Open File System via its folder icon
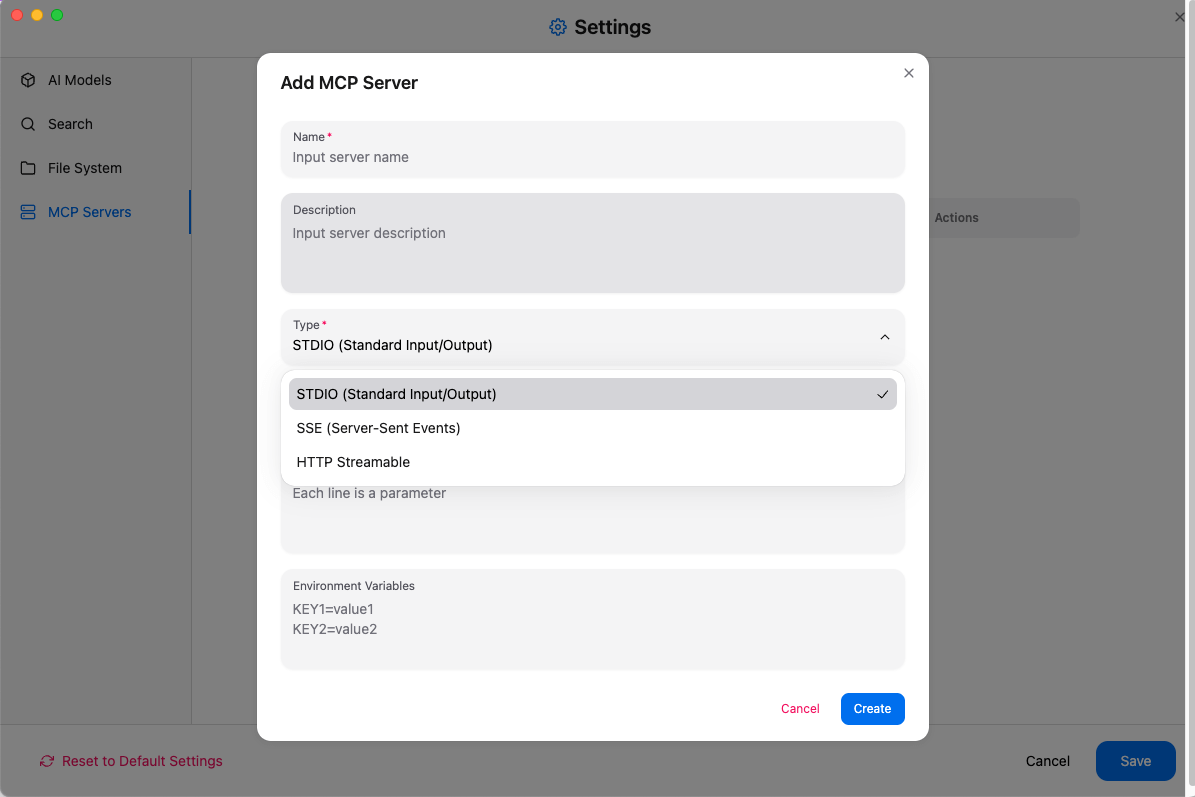 pos(27,168)
